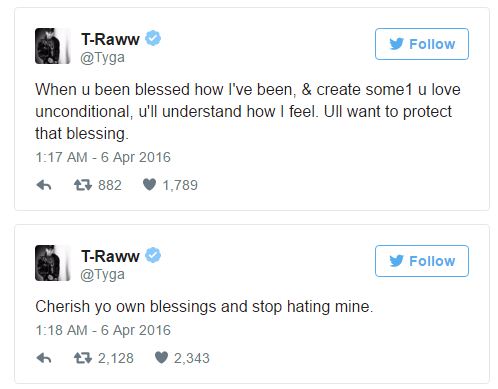Screen dimensions: 498x389
Task: Open T-Raww avatar in second tweet
Action: click(53, 263)
